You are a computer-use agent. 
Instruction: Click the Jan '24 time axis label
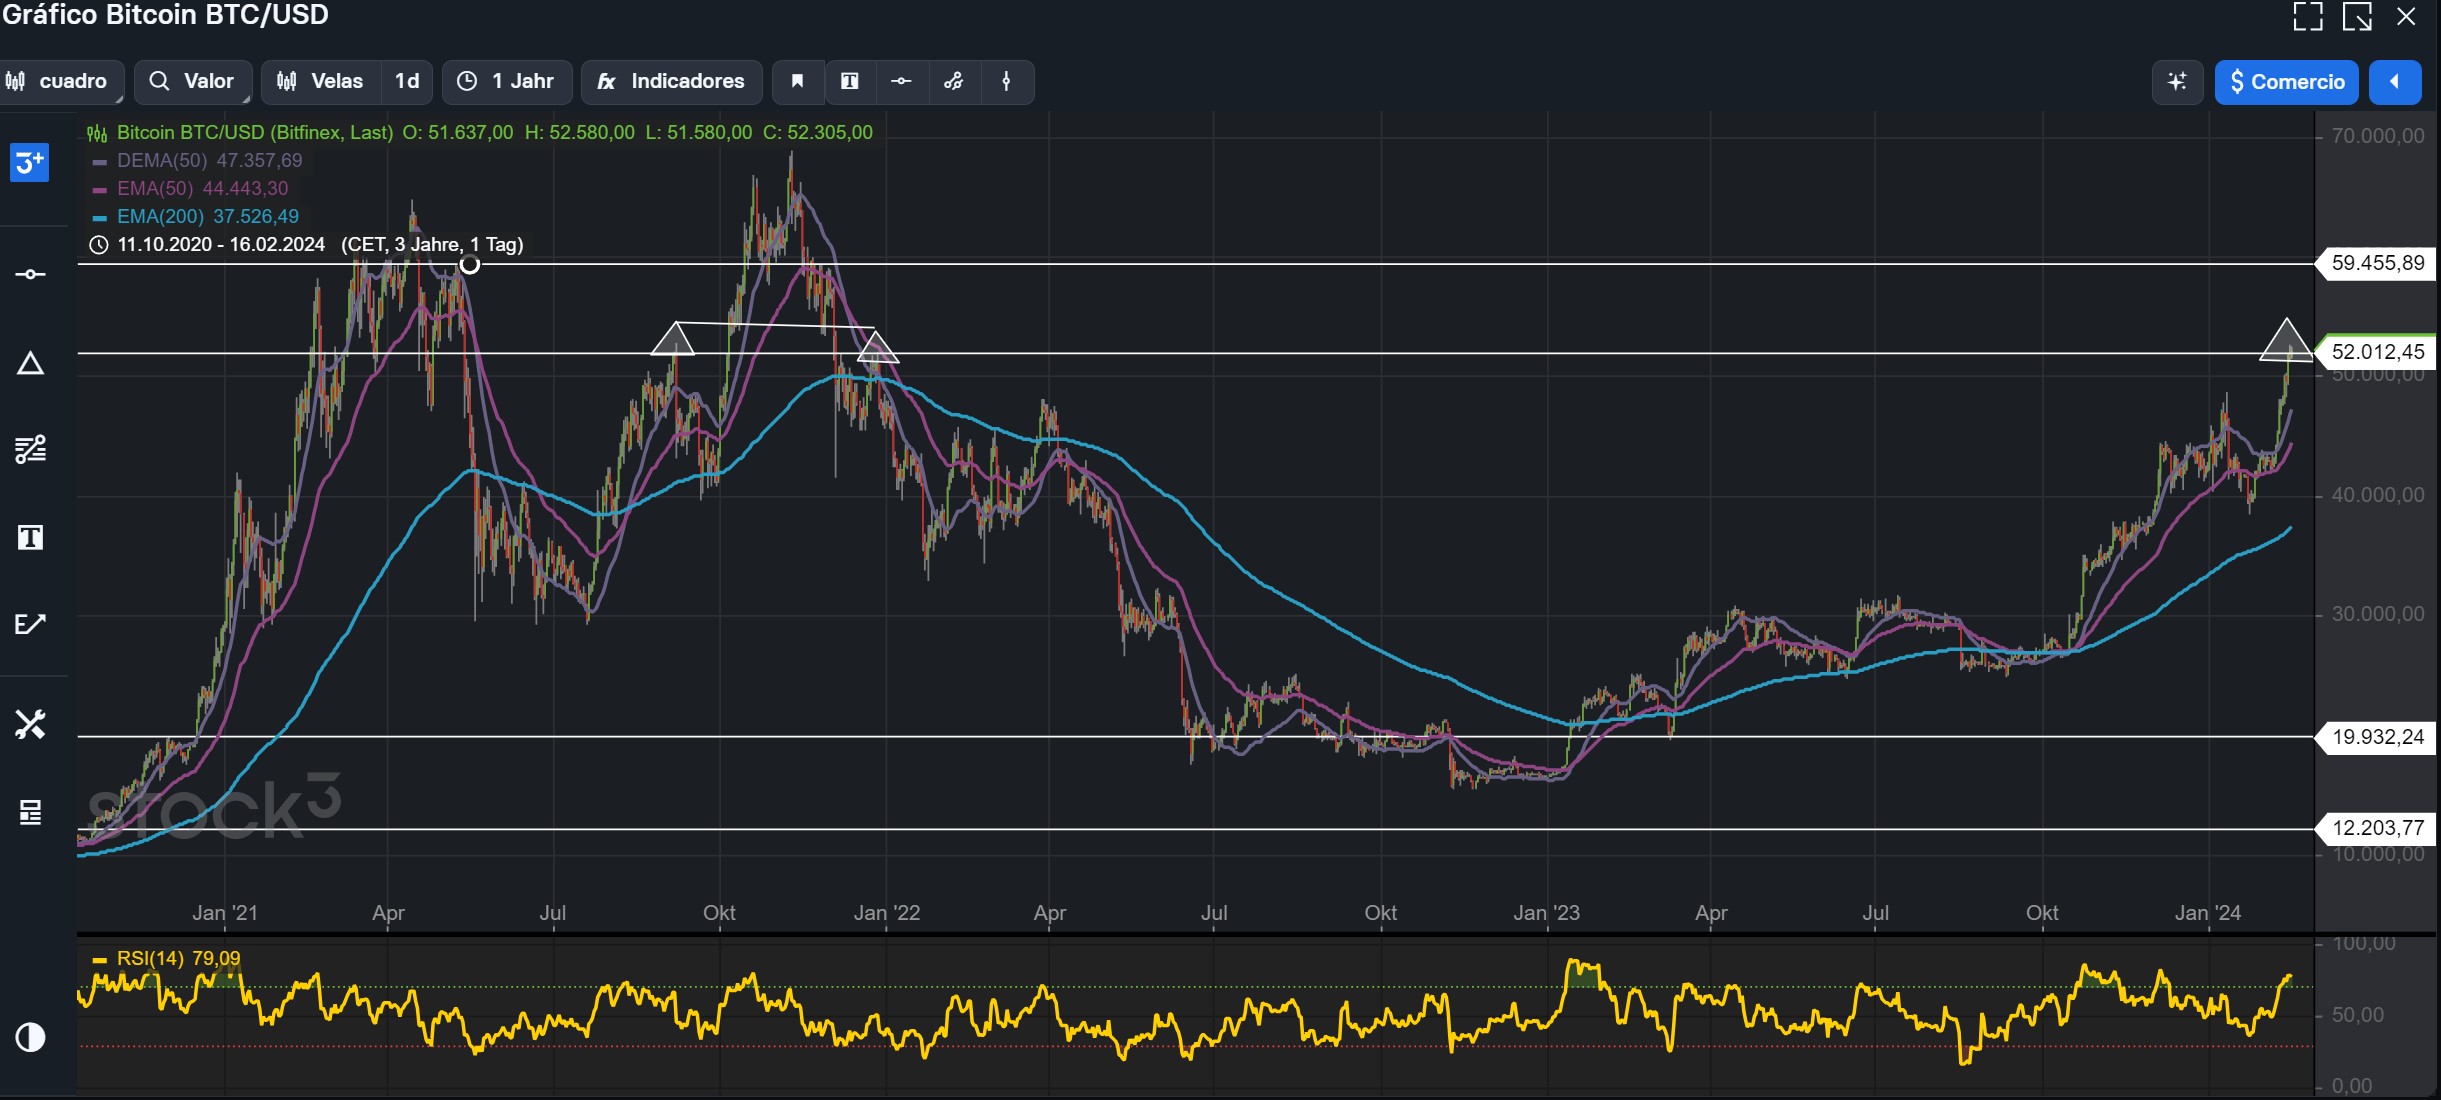[x=2208, y=913]
